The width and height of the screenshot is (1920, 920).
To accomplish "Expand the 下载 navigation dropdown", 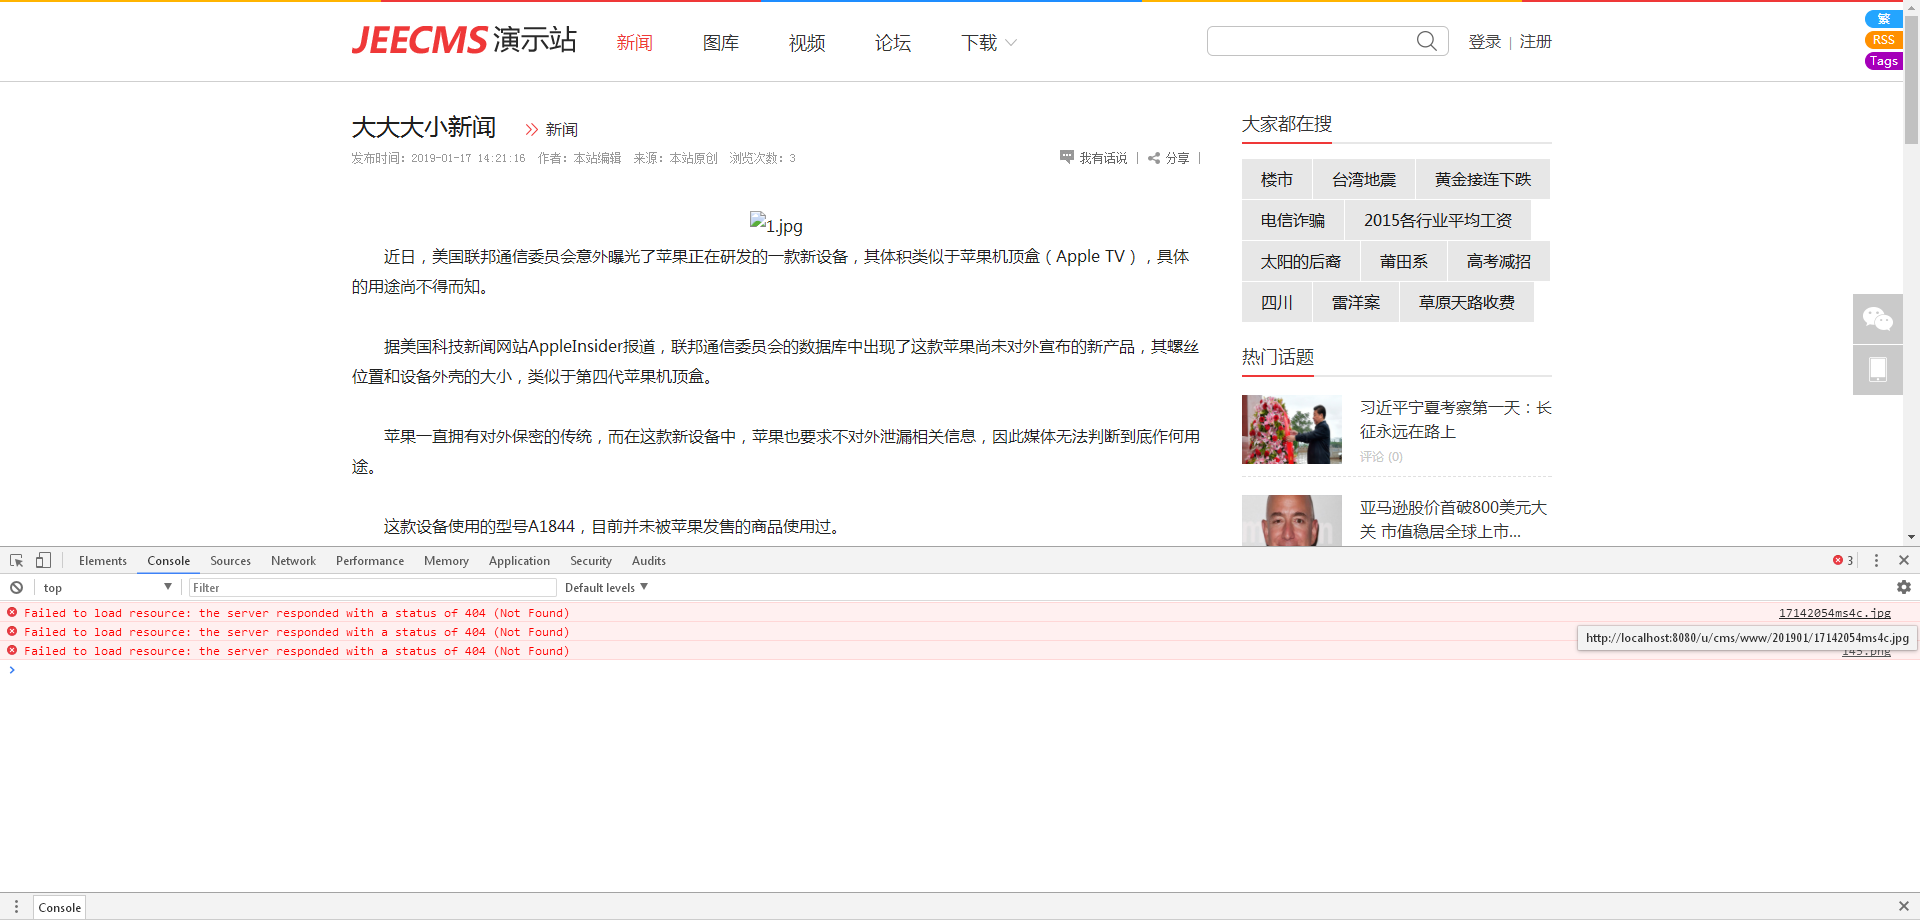I will click(x=988, y=43).
